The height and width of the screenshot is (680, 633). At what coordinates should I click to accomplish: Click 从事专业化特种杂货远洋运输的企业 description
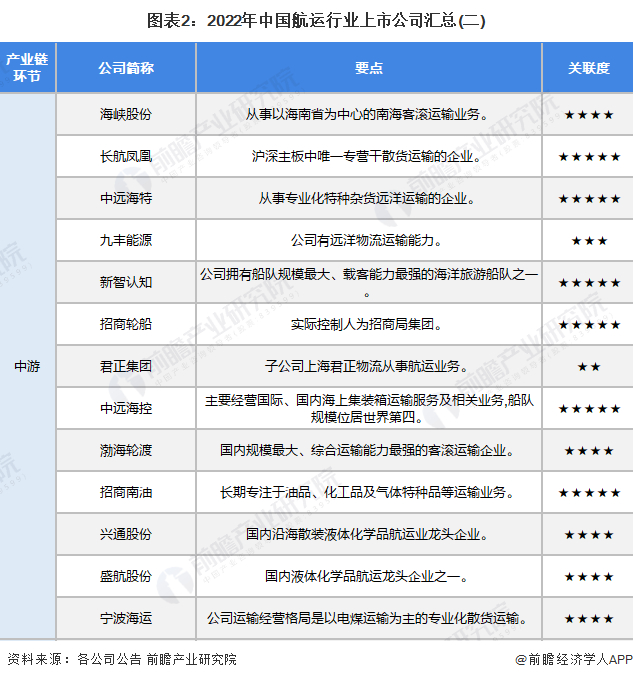tap(367, 199)
